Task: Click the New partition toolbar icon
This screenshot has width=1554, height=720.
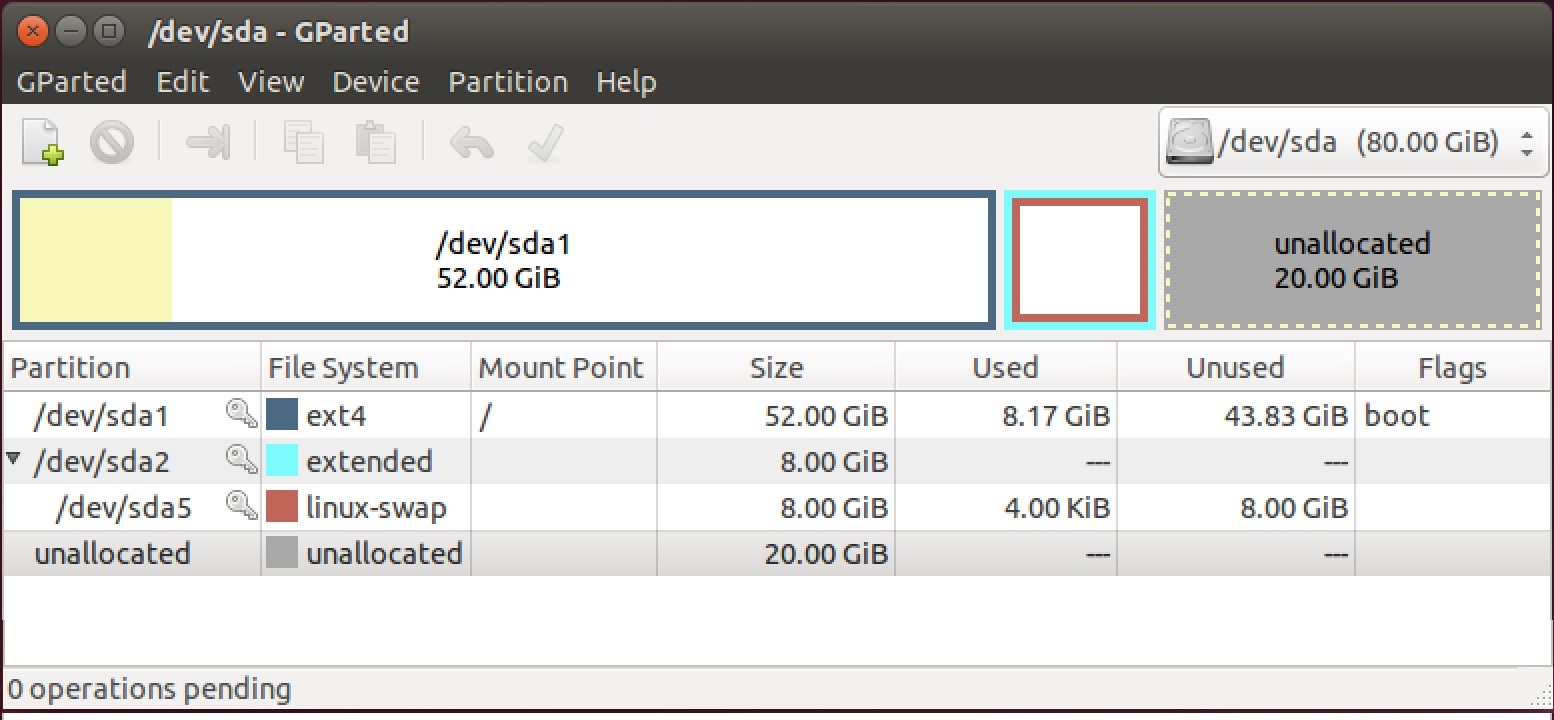Action: [x=43, y=142]
